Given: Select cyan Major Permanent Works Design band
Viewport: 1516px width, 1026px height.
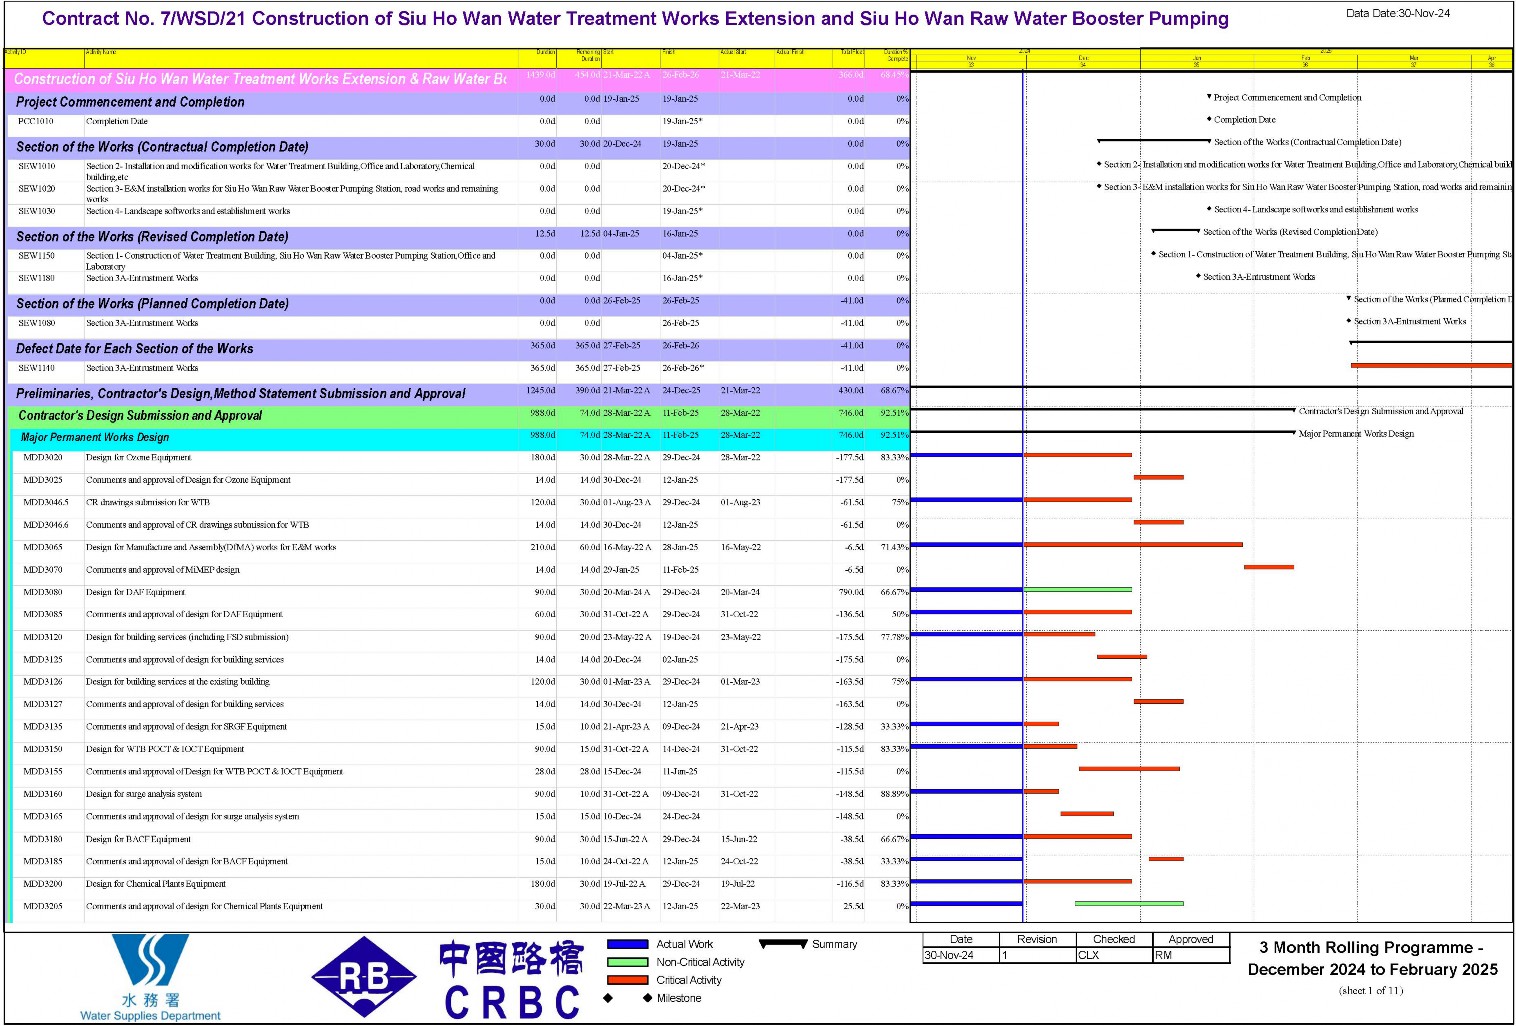Looking at the screenshot, I should [459, 438].
